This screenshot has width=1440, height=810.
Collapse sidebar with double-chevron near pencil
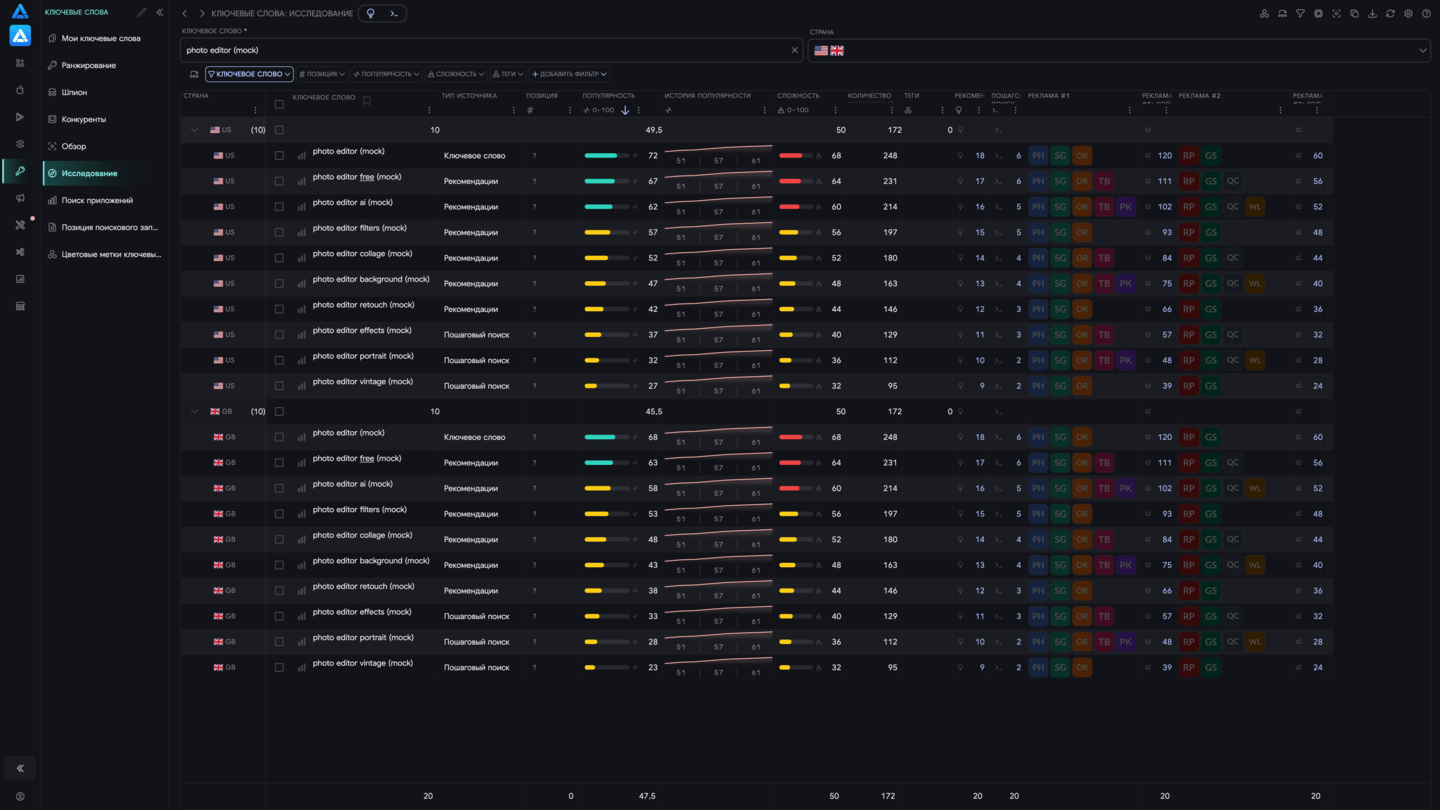point(160,13)
